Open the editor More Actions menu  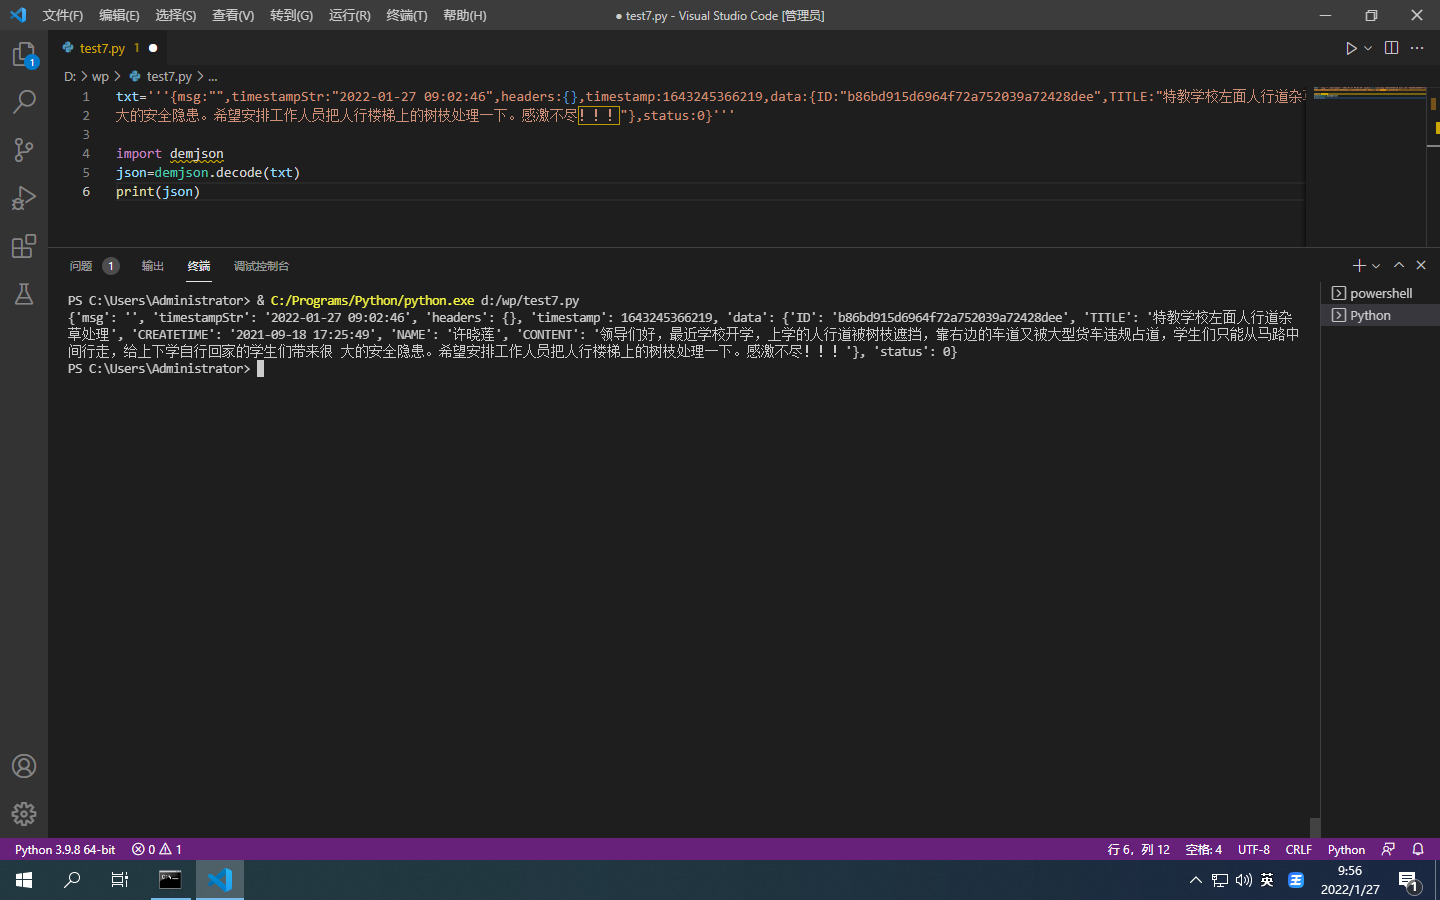[1417, 48]
